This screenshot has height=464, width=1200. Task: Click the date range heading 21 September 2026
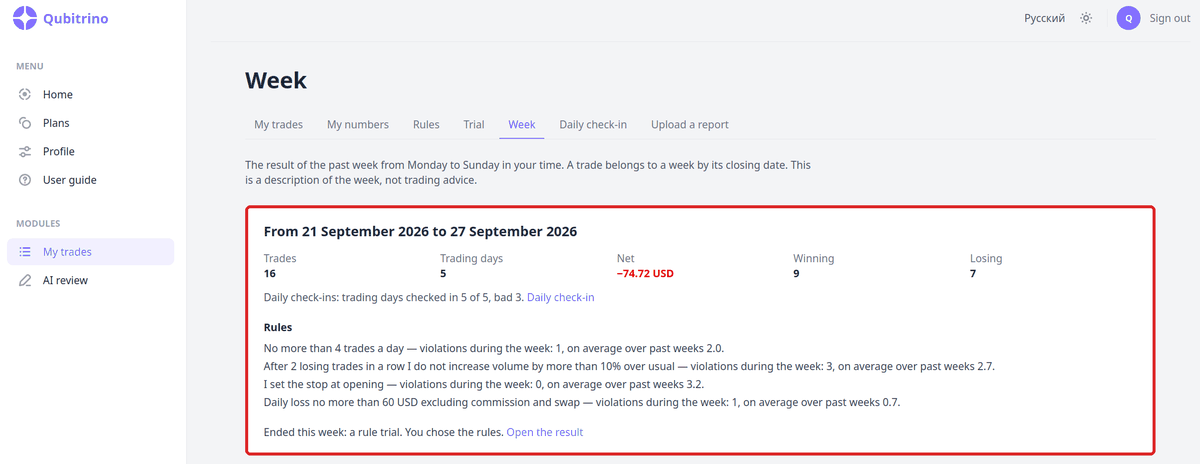click(x=420, y=231)
